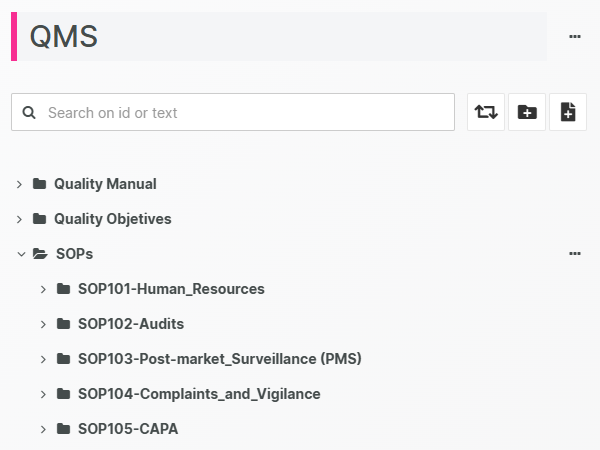The width and height of the screenshot is (600, 450).
Task: Select SOP103-Post-market_Surveillance (PMS) item
Action: (219, 359)
